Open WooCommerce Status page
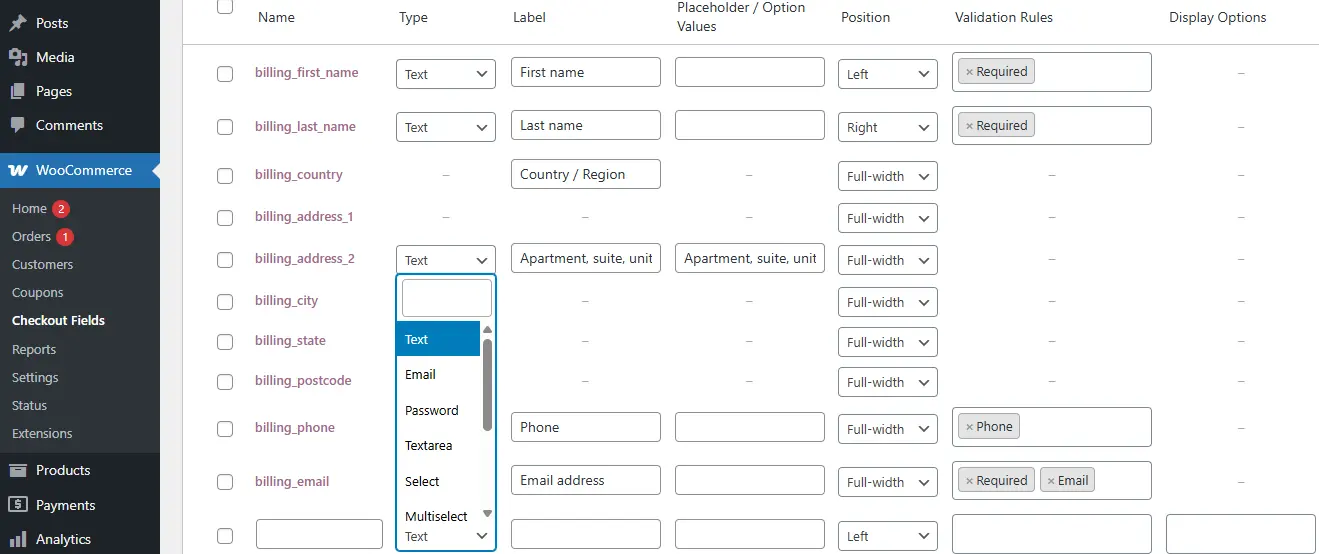 click(30, 405)
